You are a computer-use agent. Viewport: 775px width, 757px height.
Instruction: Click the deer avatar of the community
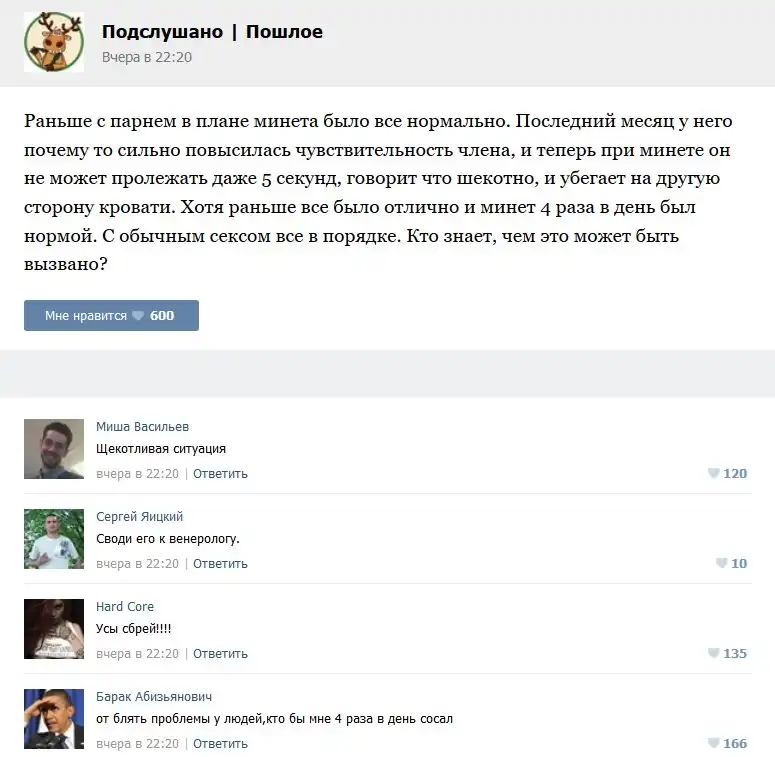[54, 42]
